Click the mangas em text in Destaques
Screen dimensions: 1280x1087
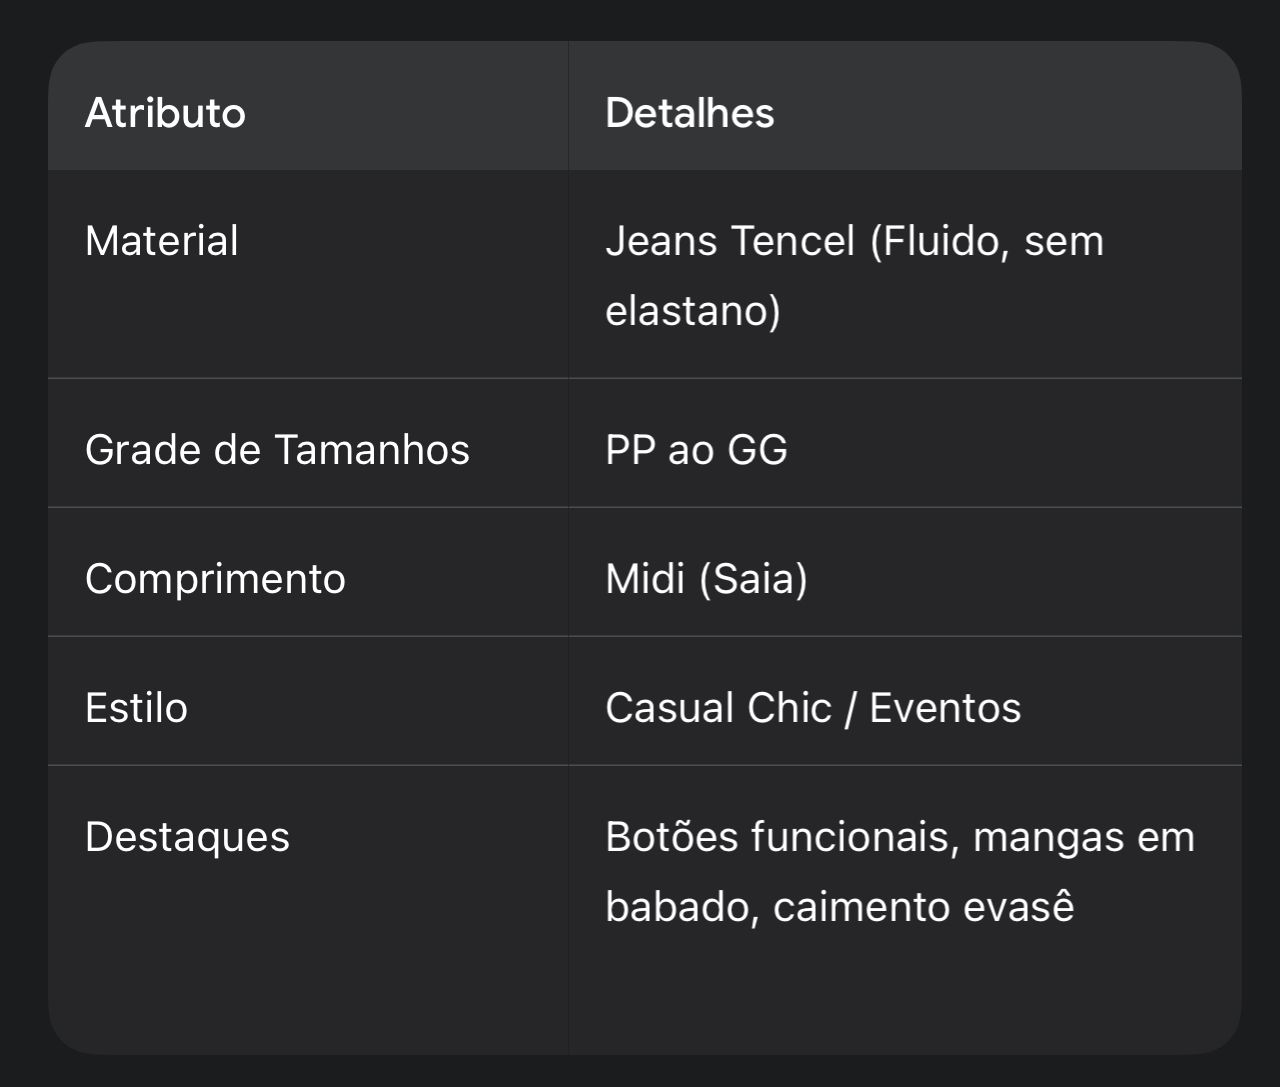click(1083, 837)
